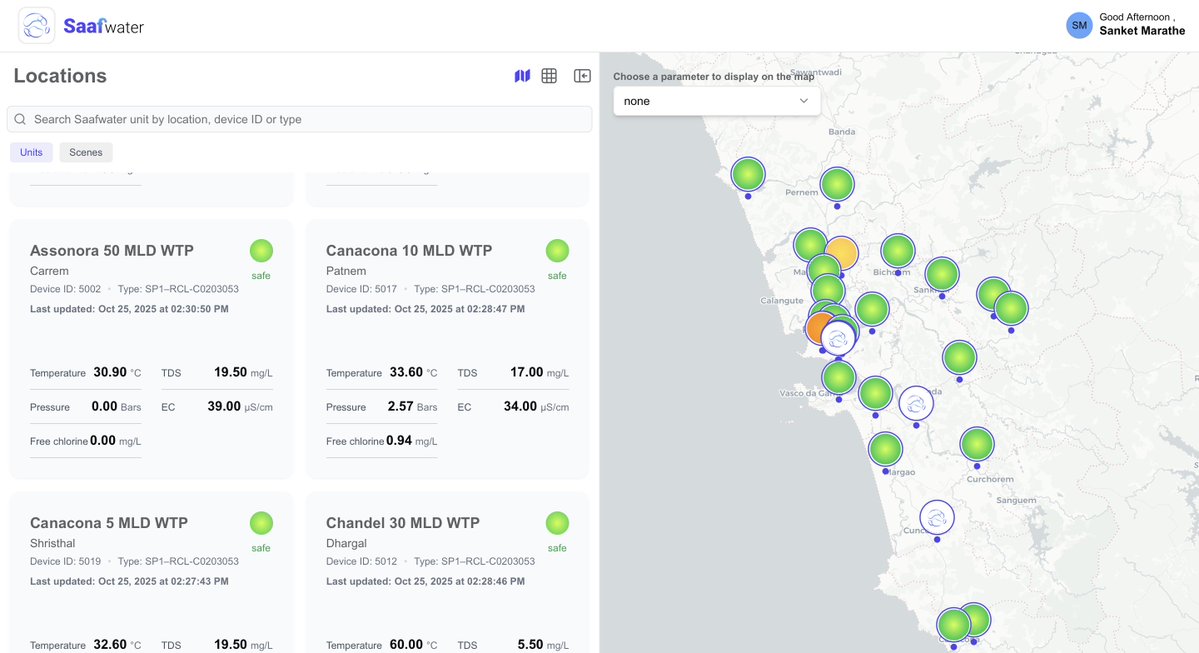Screen dimensions: 1199x653
Task: Click Chandel 30 MLD WTP safe status indicator
Action: point(557,523)
